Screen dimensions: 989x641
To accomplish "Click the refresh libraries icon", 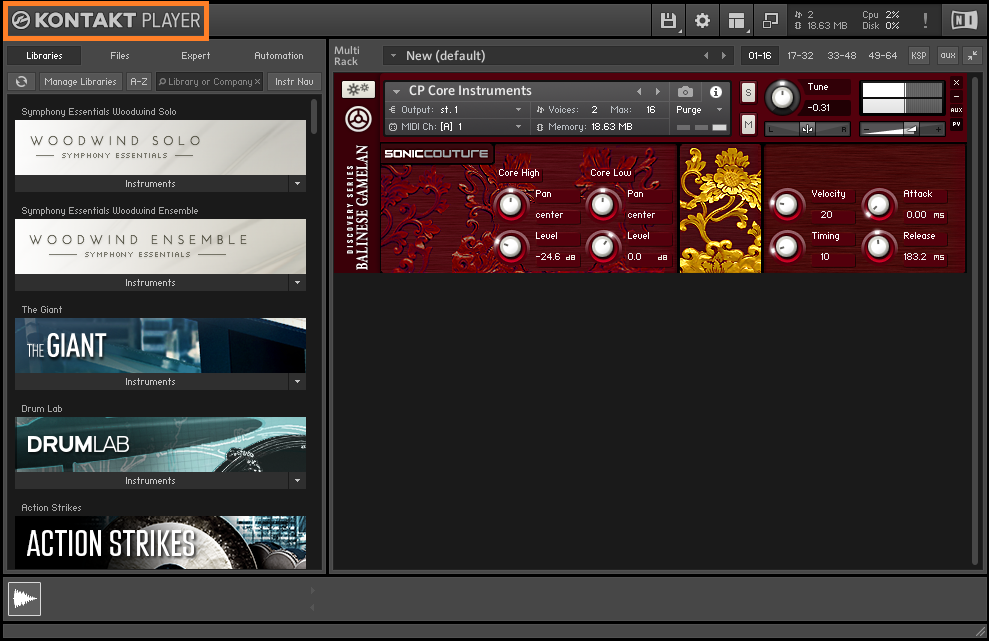I will point(21,81).
